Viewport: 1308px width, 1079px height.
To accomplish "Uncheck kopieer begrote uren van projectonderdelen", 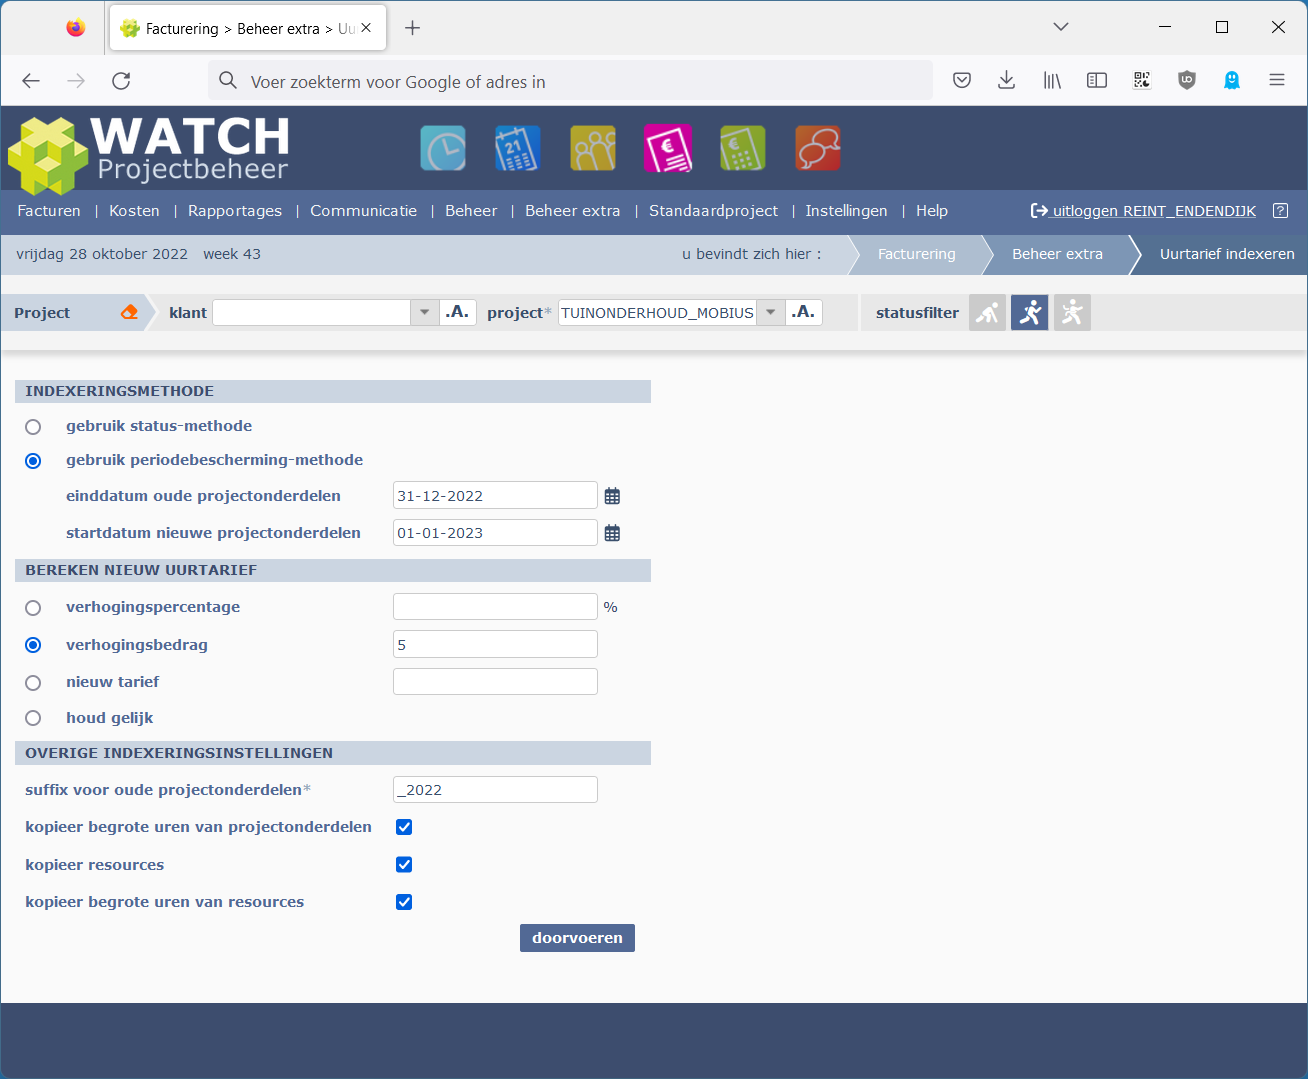I will point(404,827).
